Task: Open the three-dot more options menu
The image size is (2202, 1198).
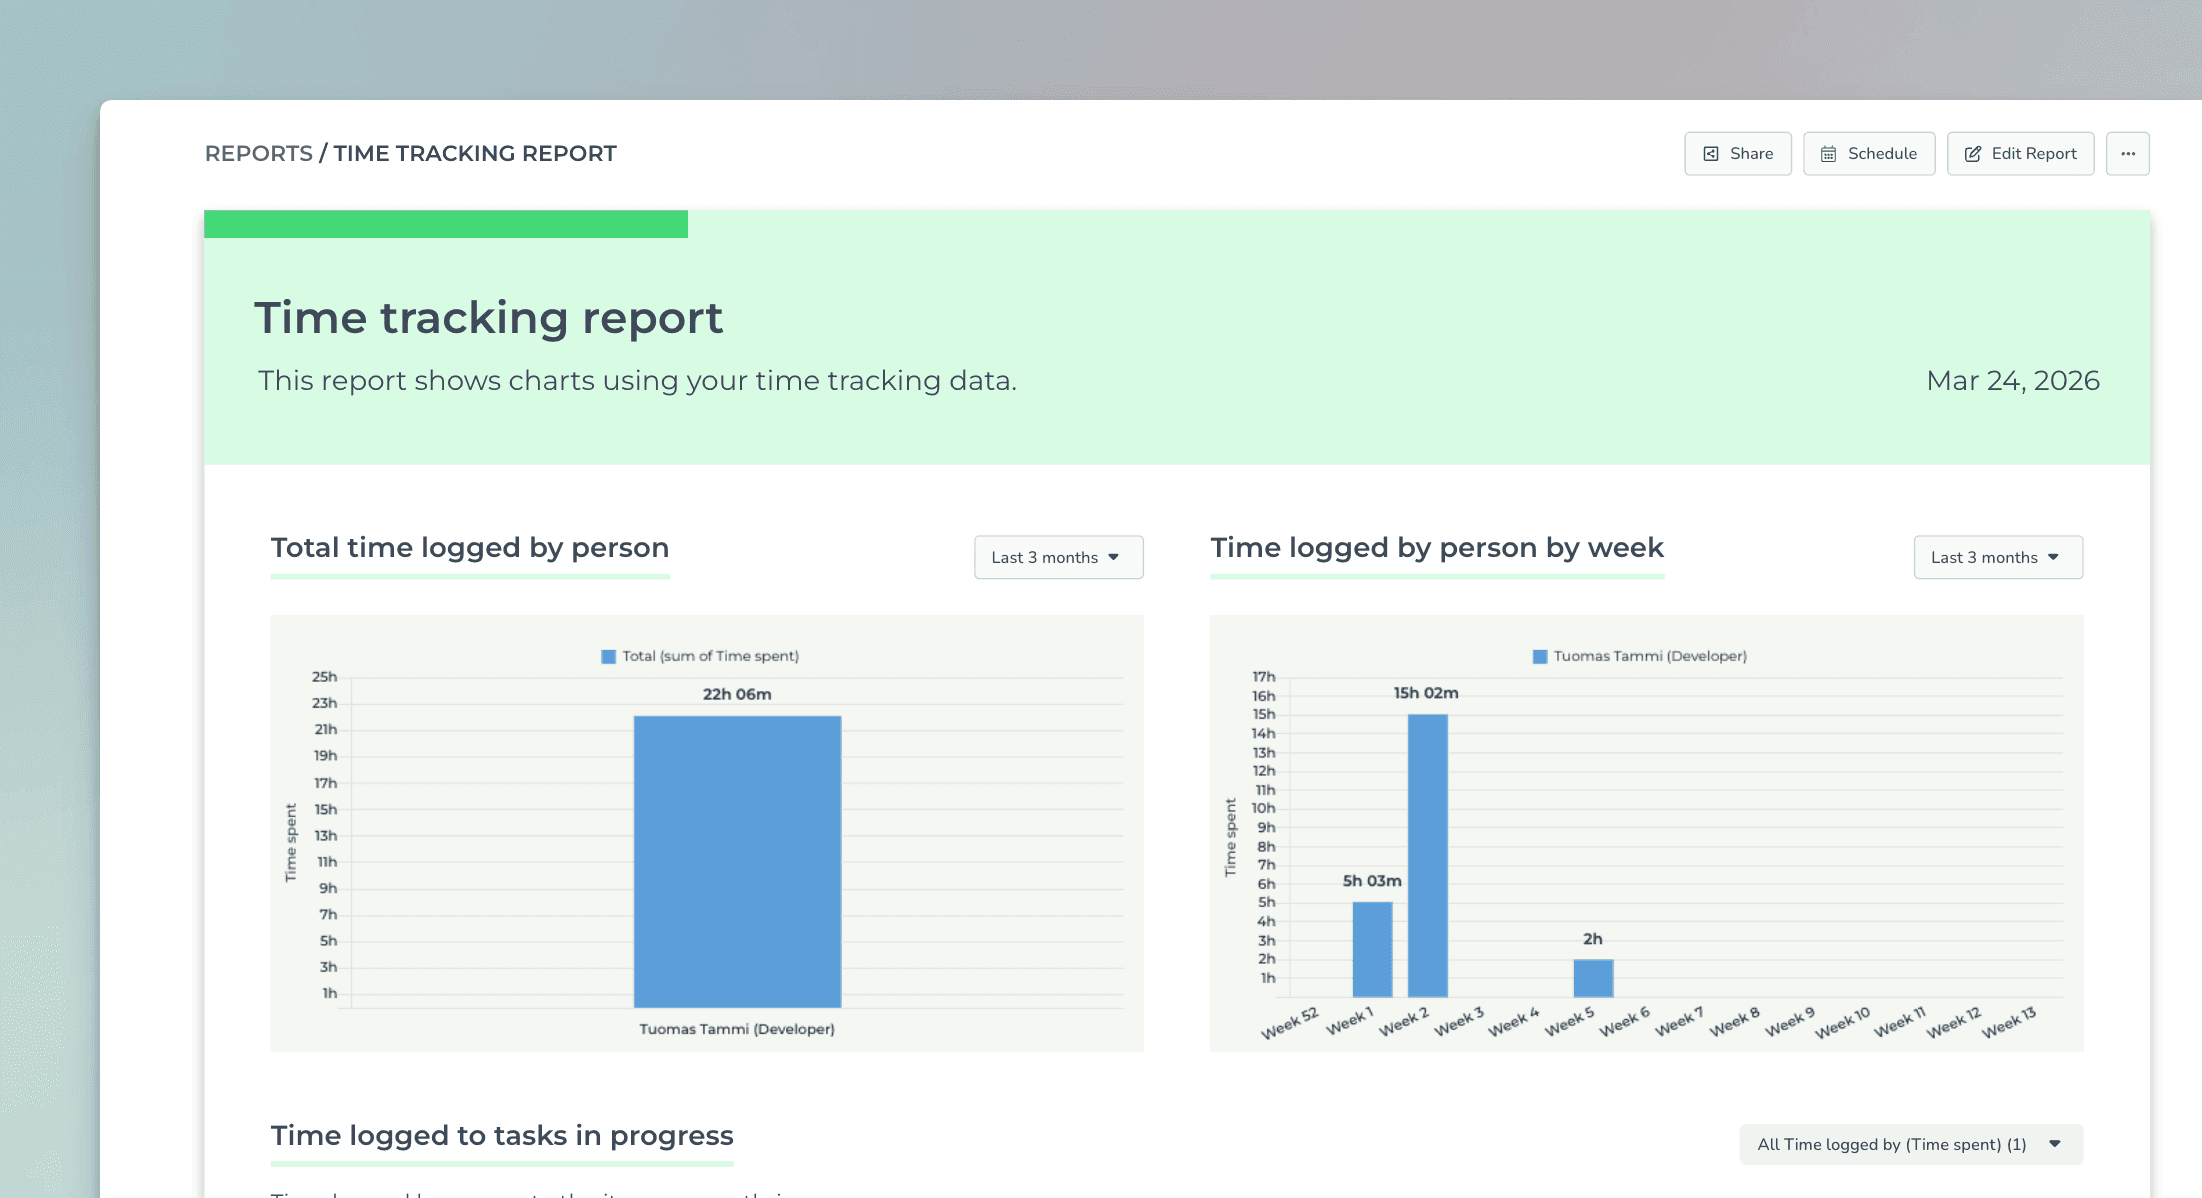Action: click(2127, 154)
